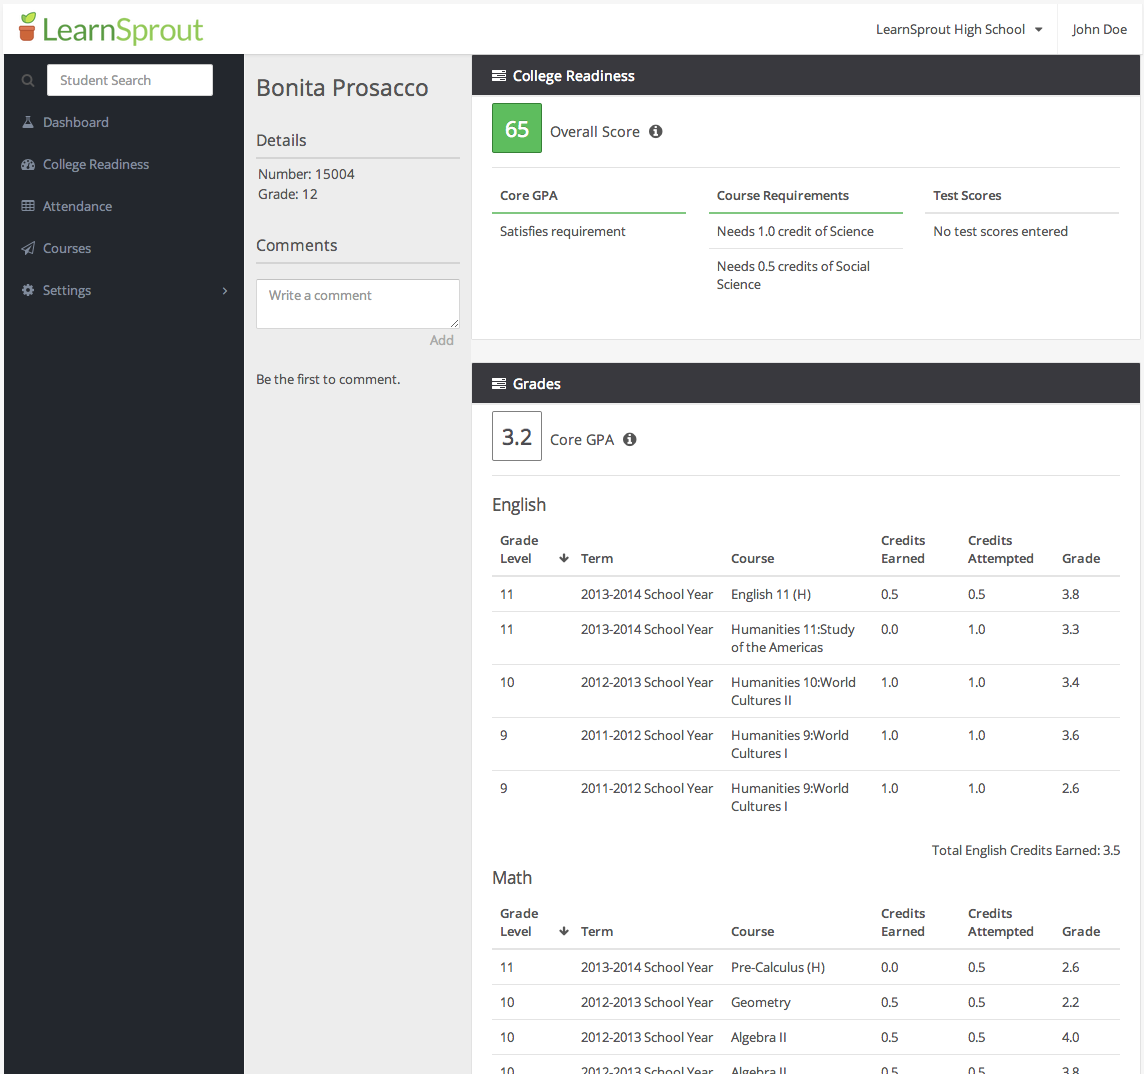This screenshot has height=1074, width=1144.
Task: Click the search magnifier icon in sidebar
Action: (28, 81)
